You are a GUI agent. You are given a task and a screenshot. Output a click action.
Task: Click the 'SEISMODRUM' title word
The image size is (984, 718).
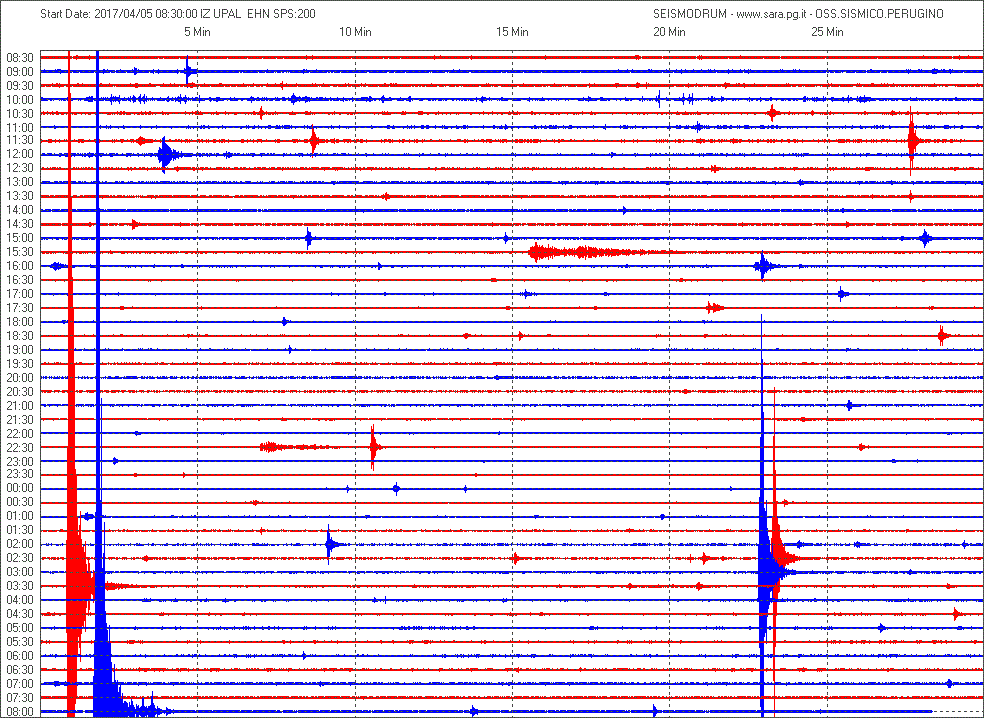(x=690, y=14)
